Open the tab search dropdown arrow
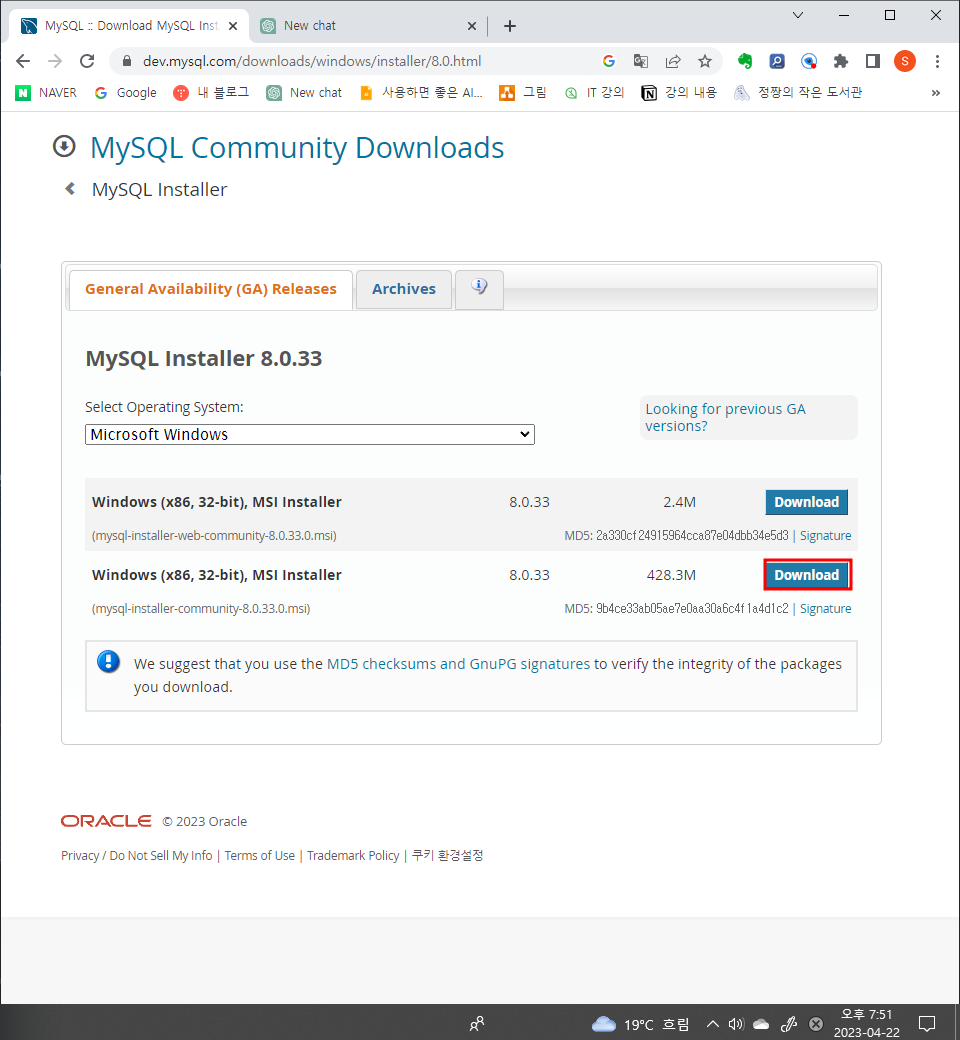The image size is (960, 1040). point(798,15)
